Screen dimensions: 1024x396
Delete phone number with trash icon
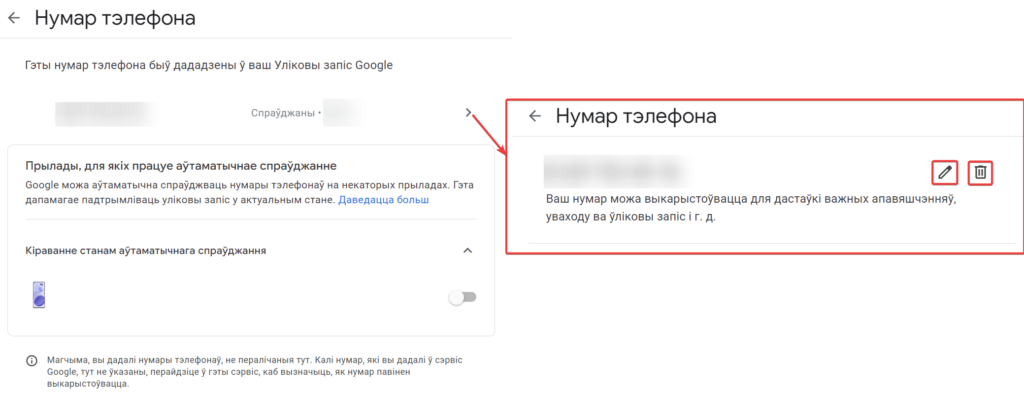click(980, 173)
